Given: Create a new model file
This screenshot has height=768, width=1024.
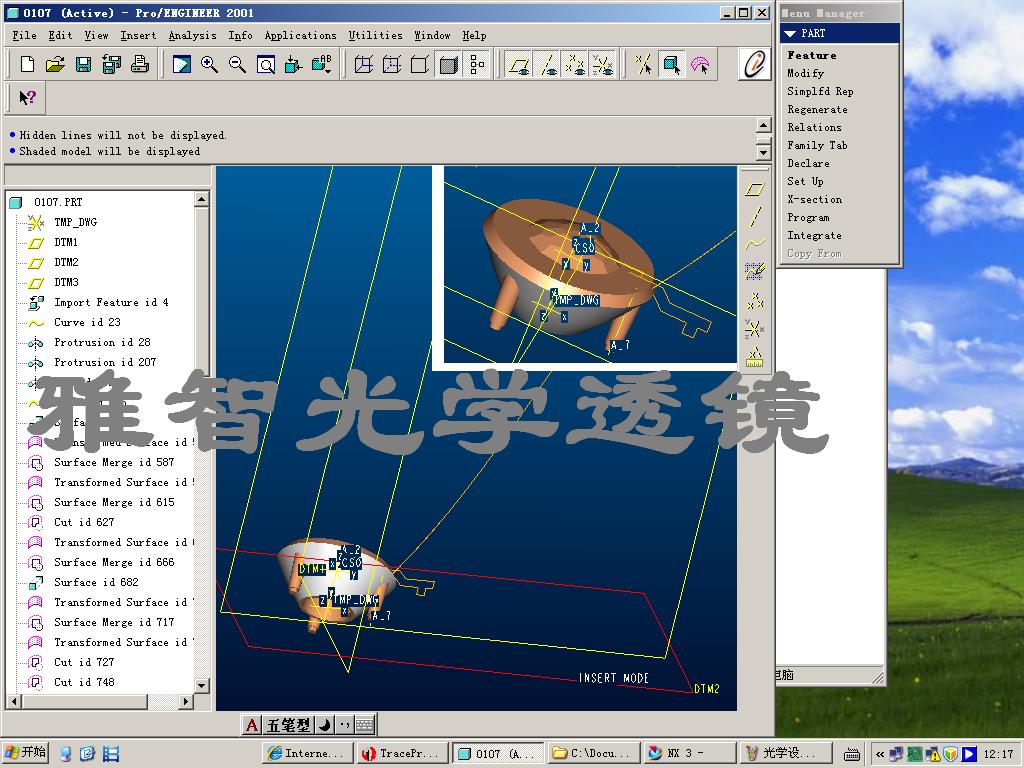Looking at the screenshot, I should (x=25, y=63).
